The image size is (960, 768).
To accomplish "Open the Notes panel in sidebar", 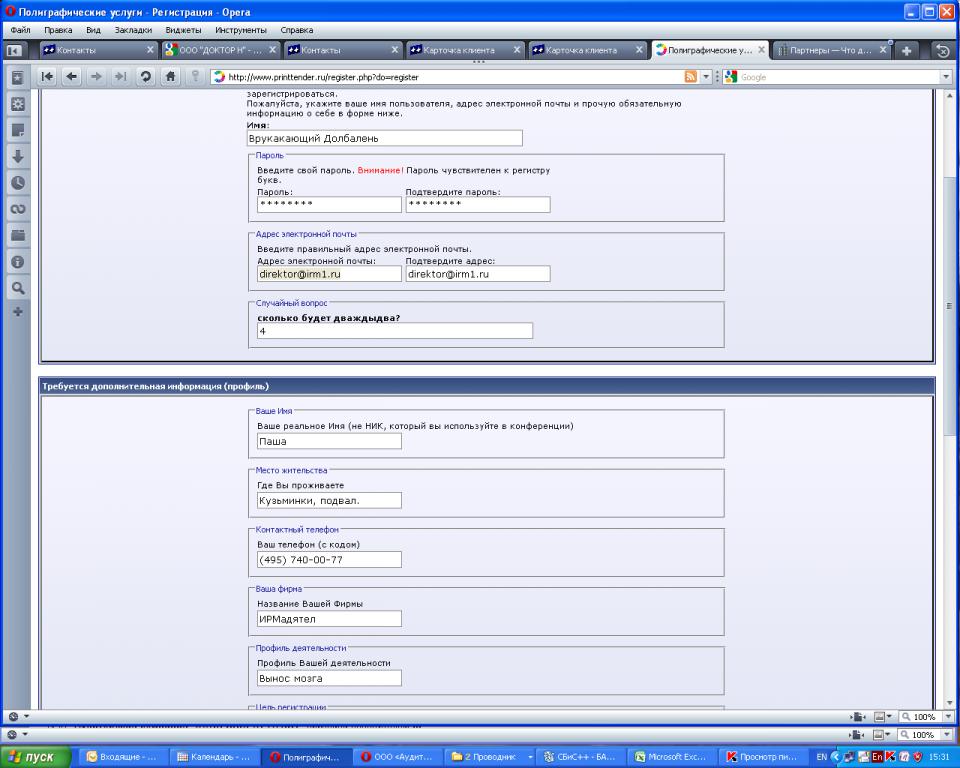I will [x=17, y=130].
